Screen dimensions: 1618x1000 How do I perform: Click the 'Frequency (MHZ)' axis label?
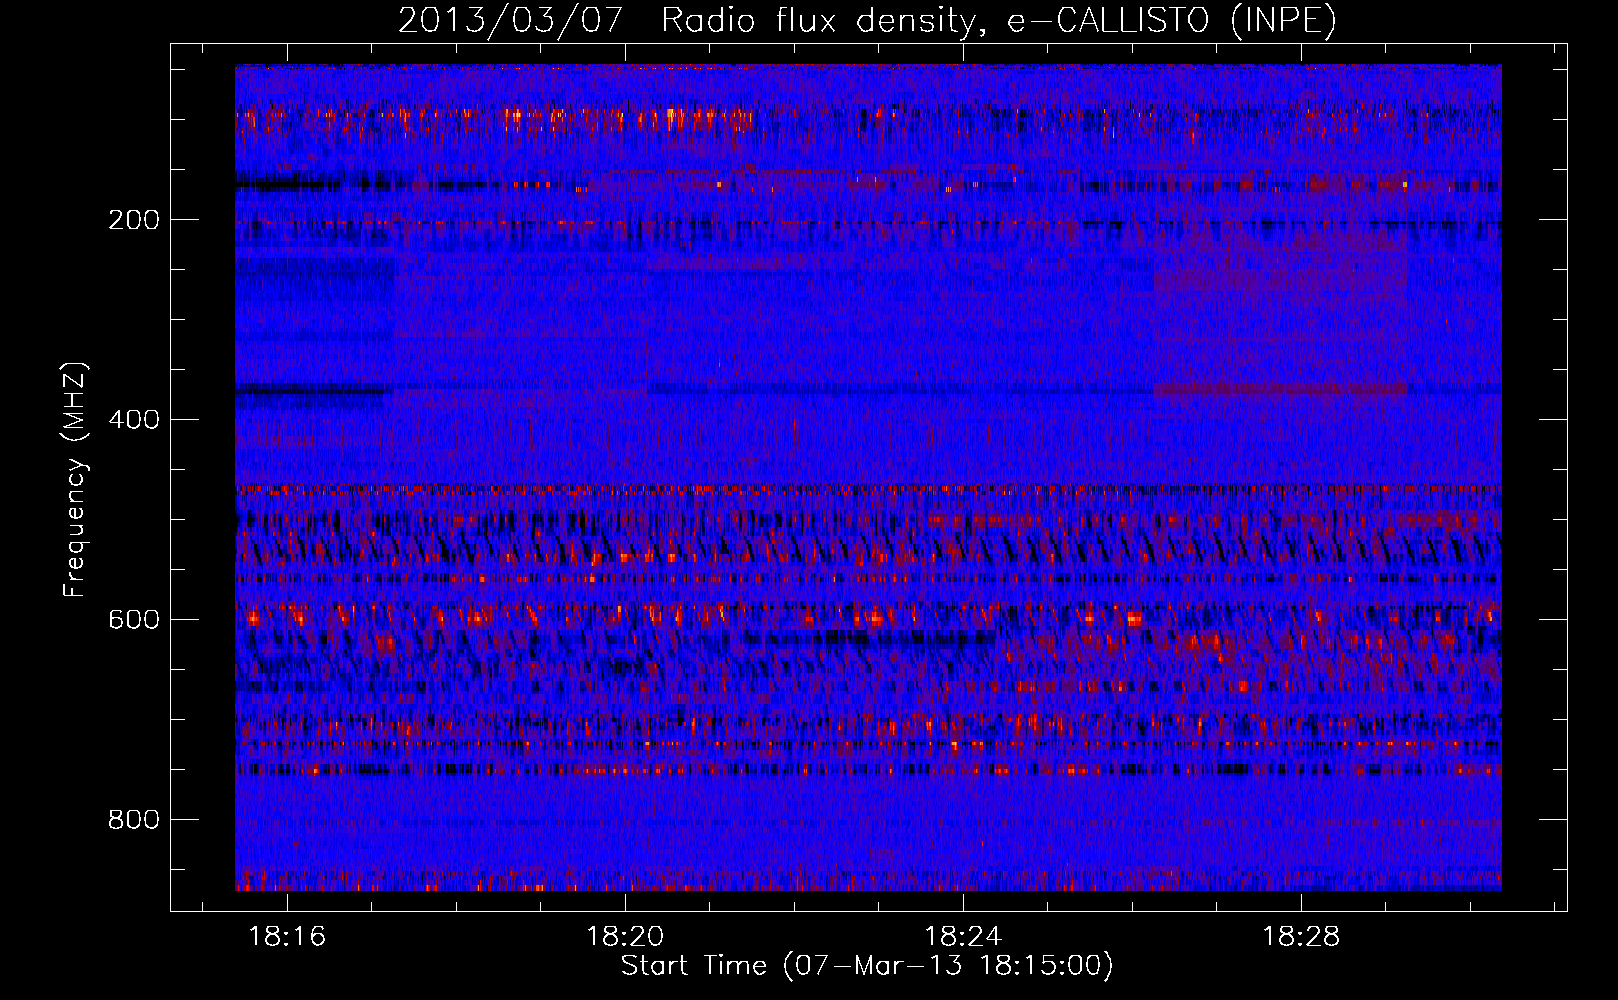pyautogui.click(x=75, y=480)
